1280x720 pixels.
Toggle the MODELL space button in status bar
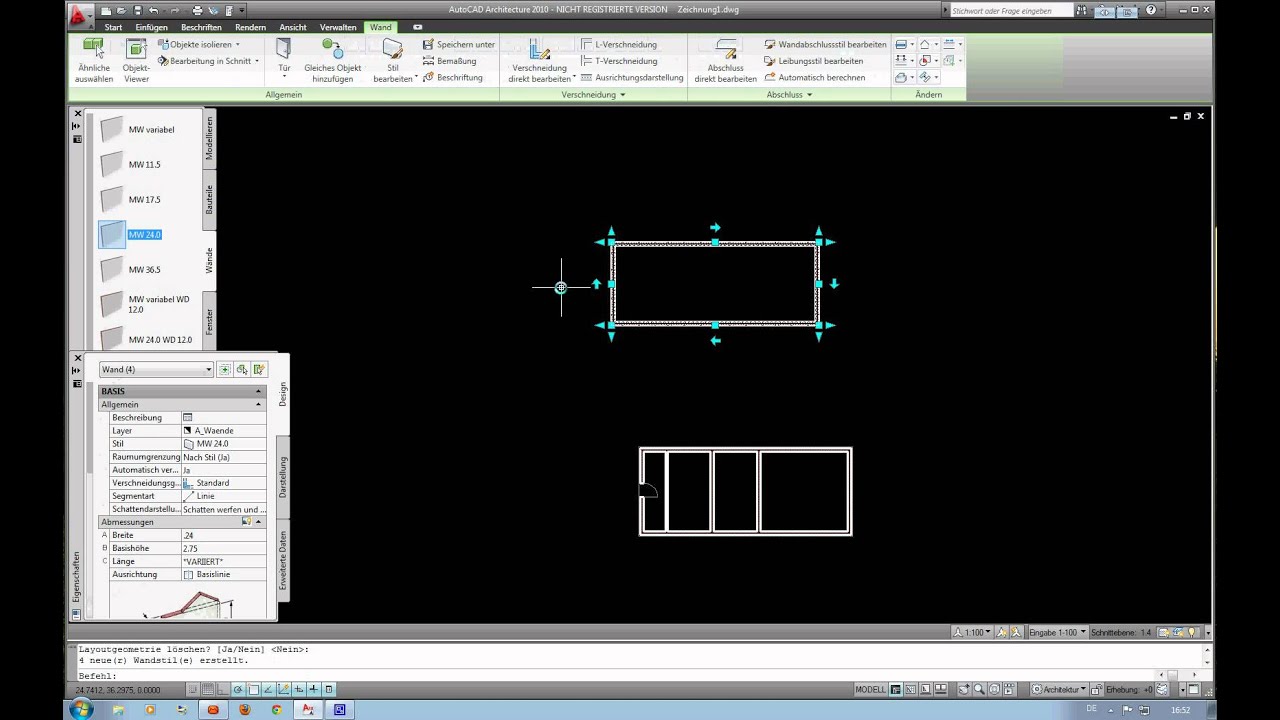click(x=870, y=689)
